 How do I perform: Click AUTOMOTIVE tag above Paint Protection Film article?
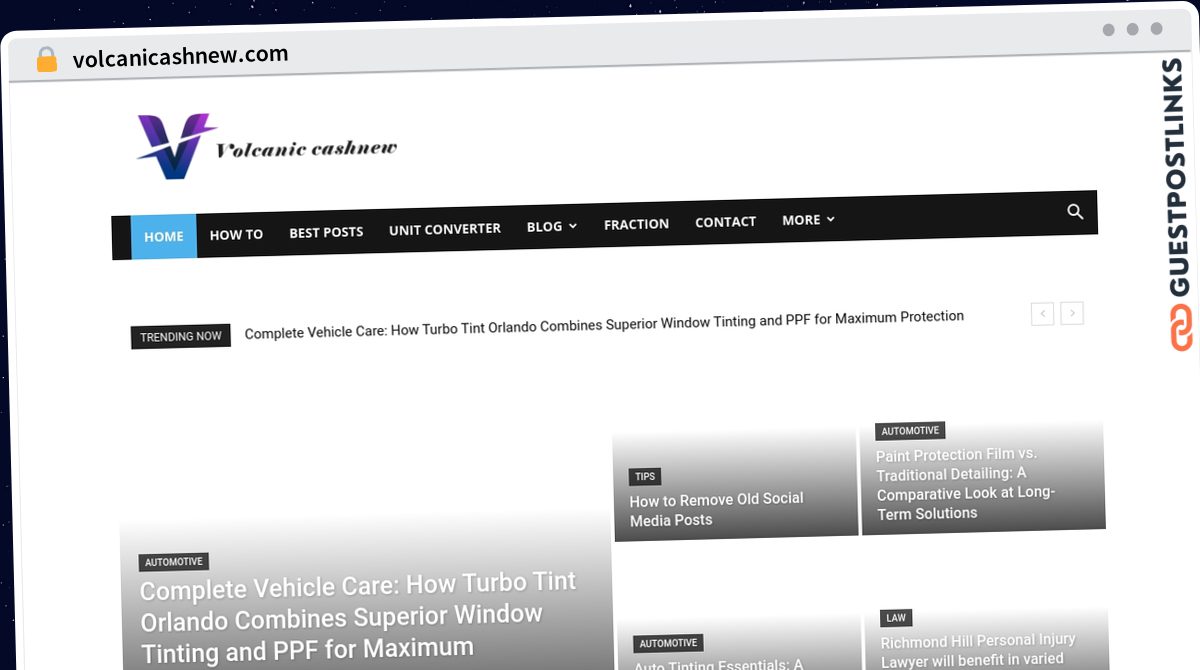(910, 431)
